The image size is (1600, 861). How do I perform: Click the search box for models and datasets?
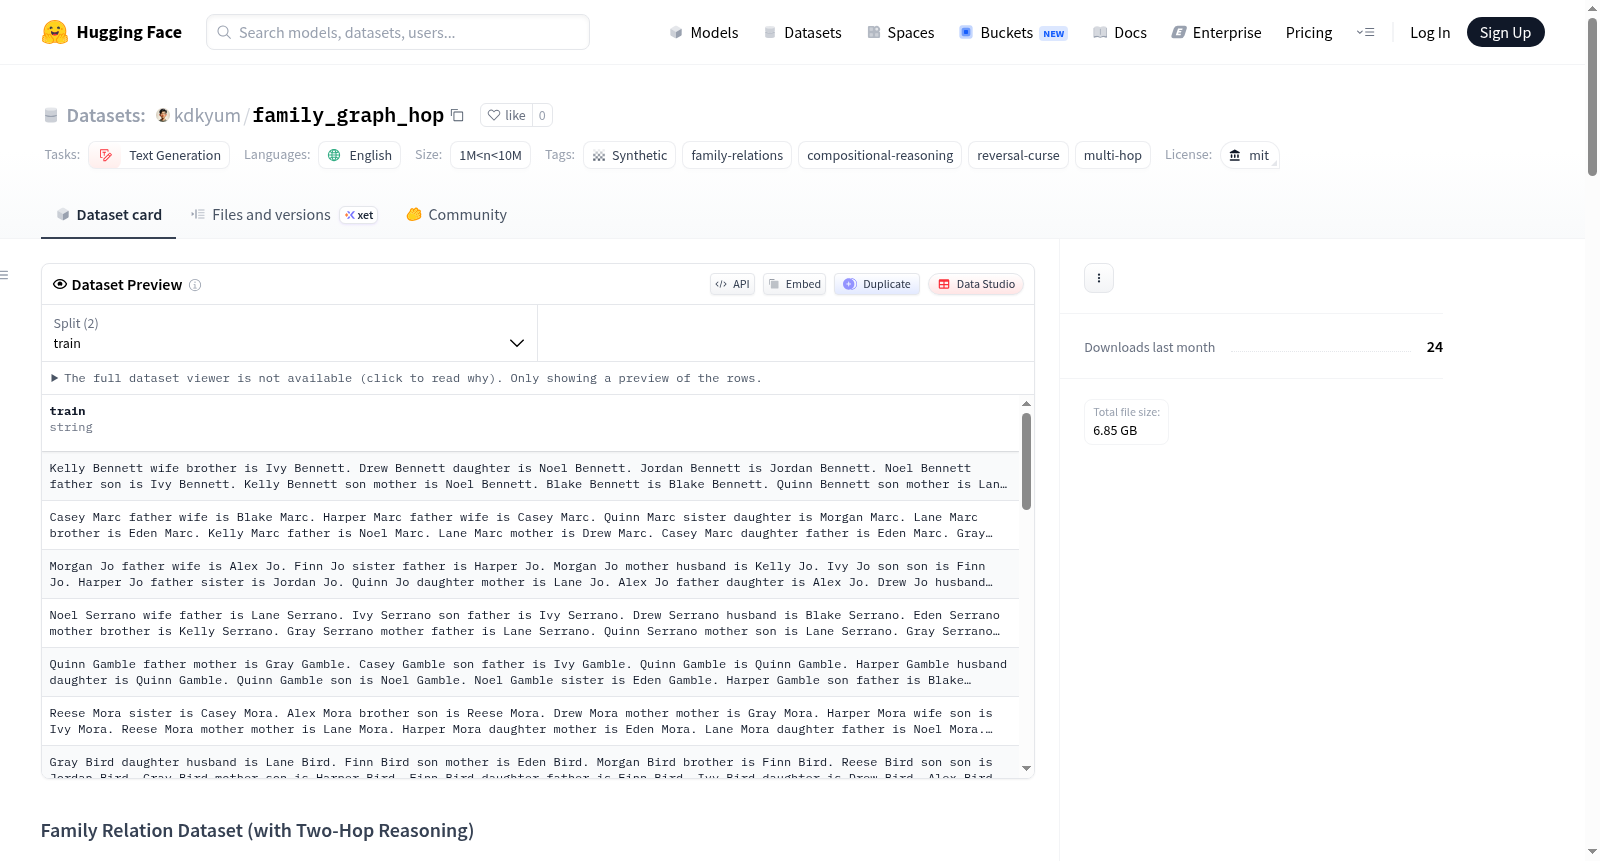398,32
